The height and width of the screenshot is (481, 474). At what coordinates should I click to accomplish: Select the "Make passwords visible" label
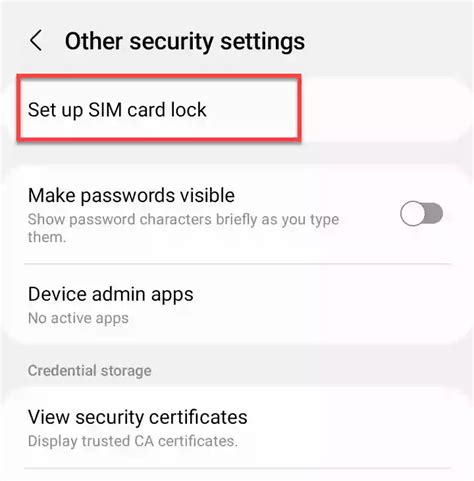pos(131,195)
